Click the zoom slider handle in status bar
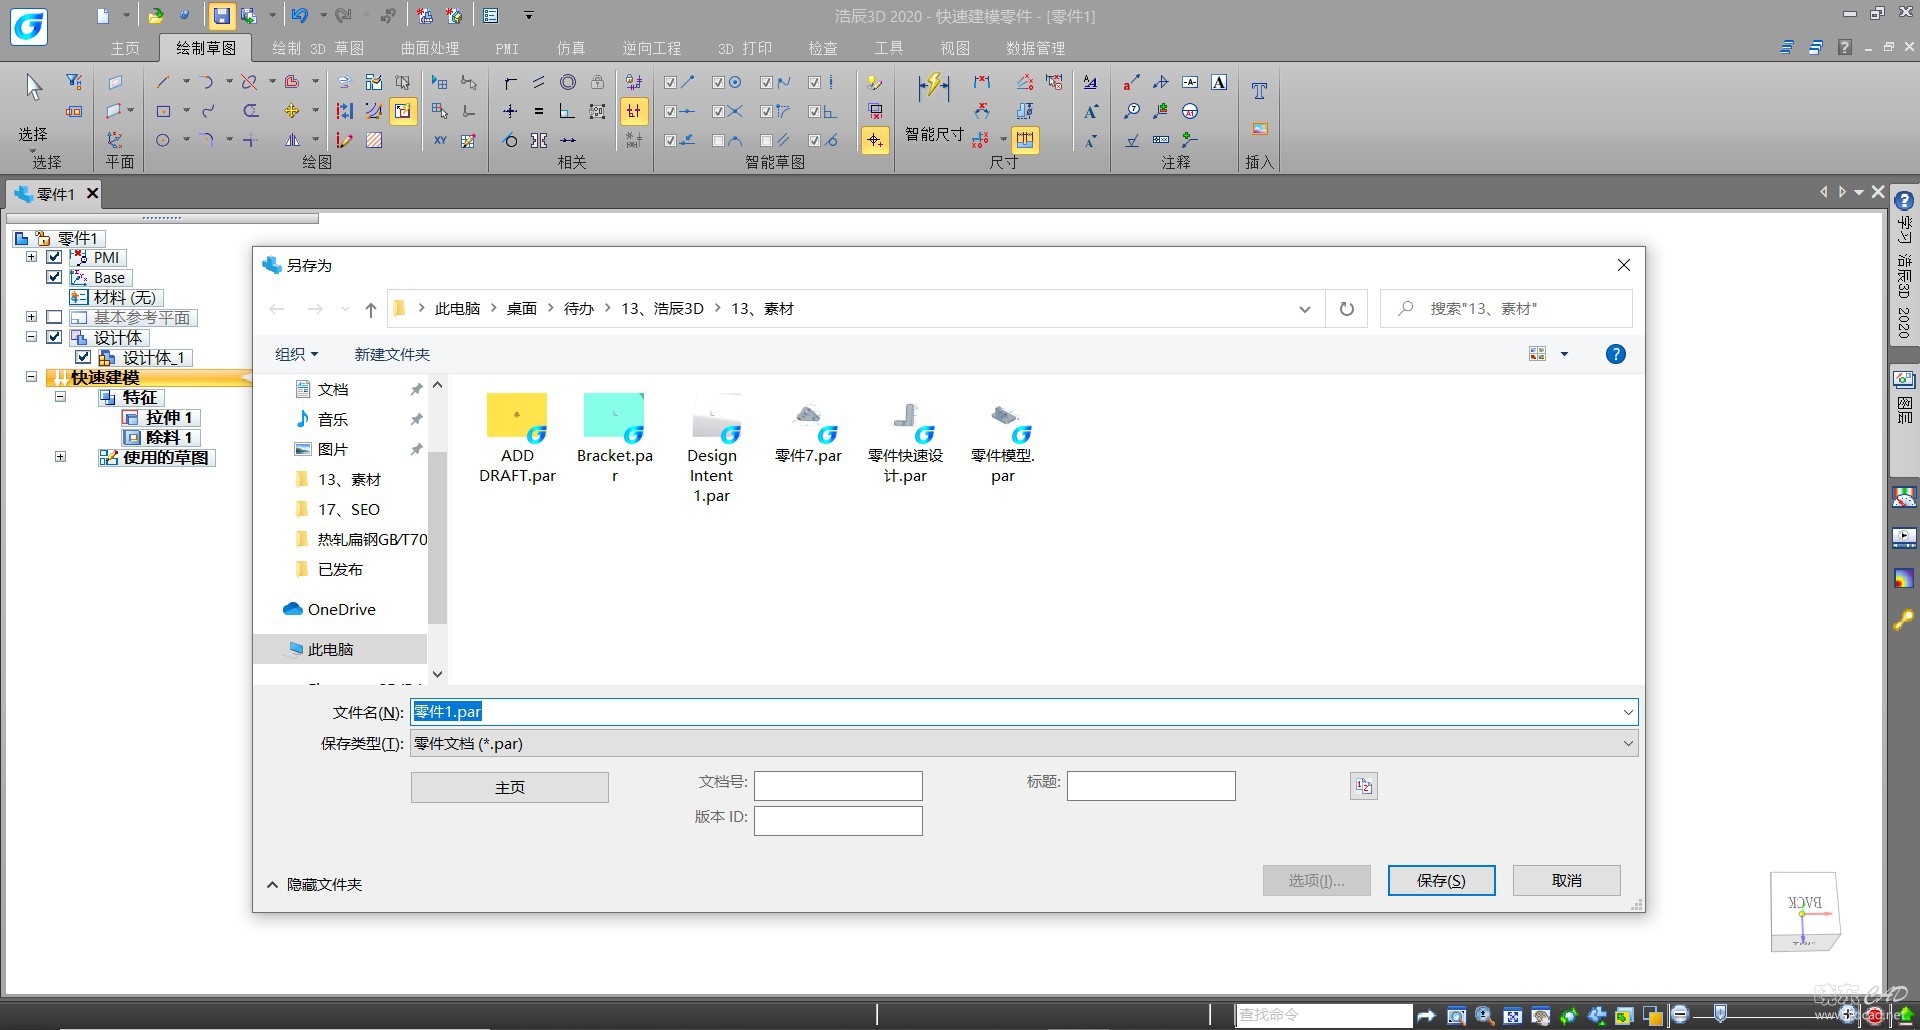The width and height of the screenshot is (1920, 1030). pyautogui.click(x=1720, y=1015)
